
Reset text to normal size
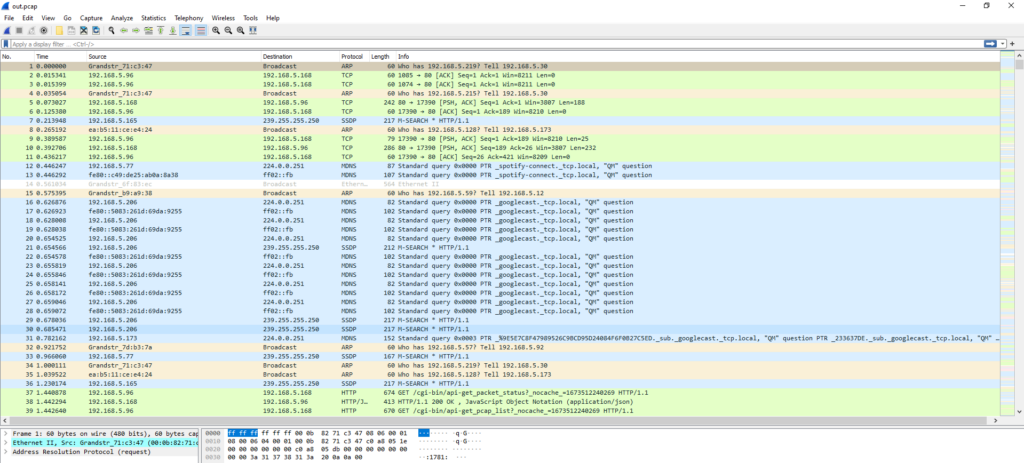(240, 30)
